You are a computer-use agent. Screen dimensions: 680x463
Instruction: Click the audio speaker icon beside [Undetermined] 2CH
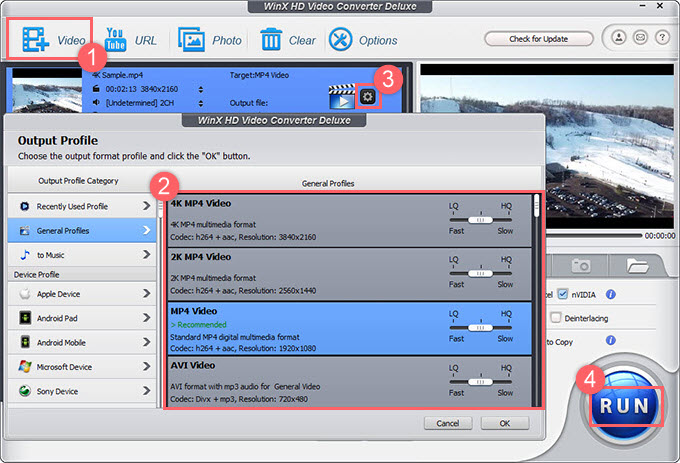tap(96, 102)
